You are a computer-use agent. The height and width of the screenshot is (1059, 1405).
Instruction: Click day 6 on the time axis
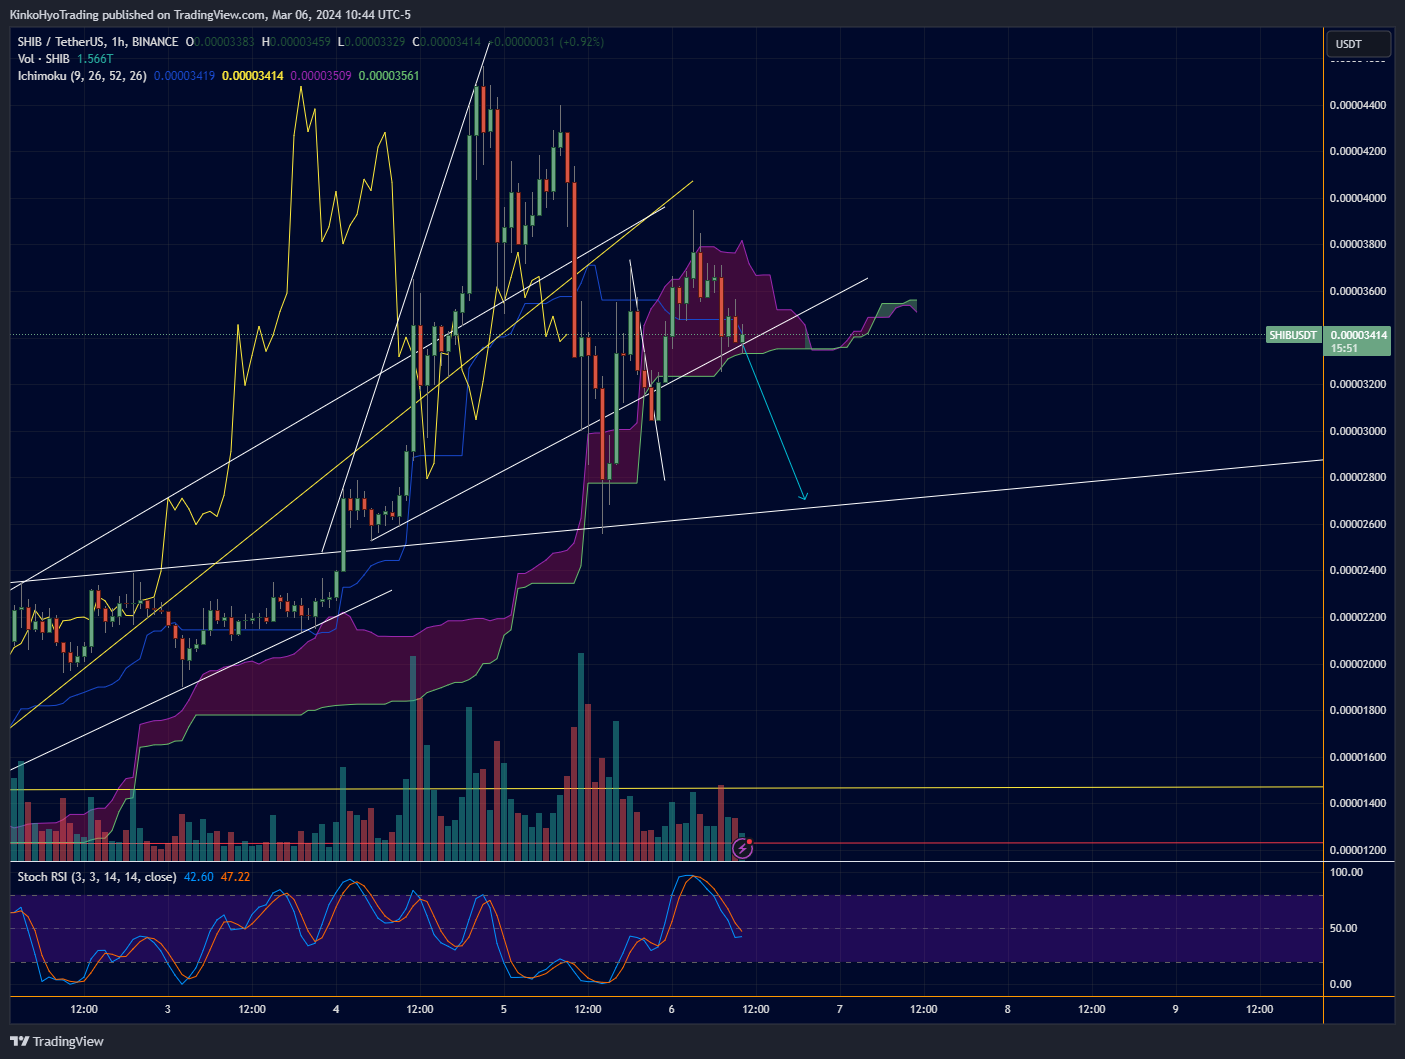[672, 1009]
